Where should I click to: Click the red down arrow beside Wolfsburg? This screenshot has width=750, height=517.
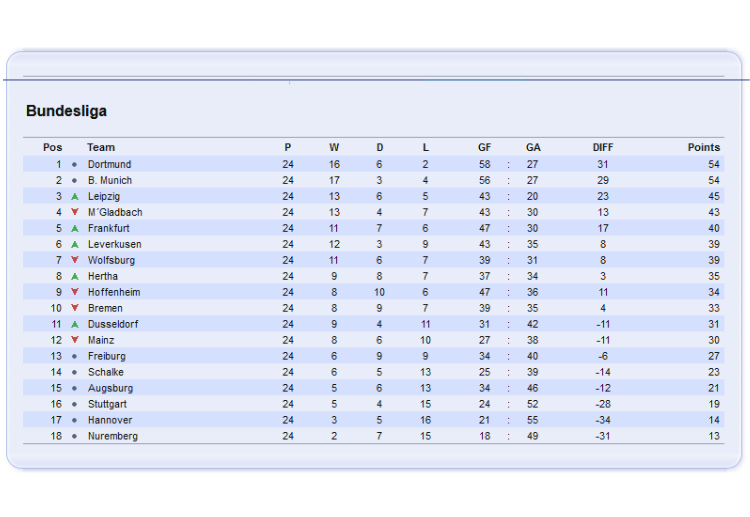[x=74, y=261]
